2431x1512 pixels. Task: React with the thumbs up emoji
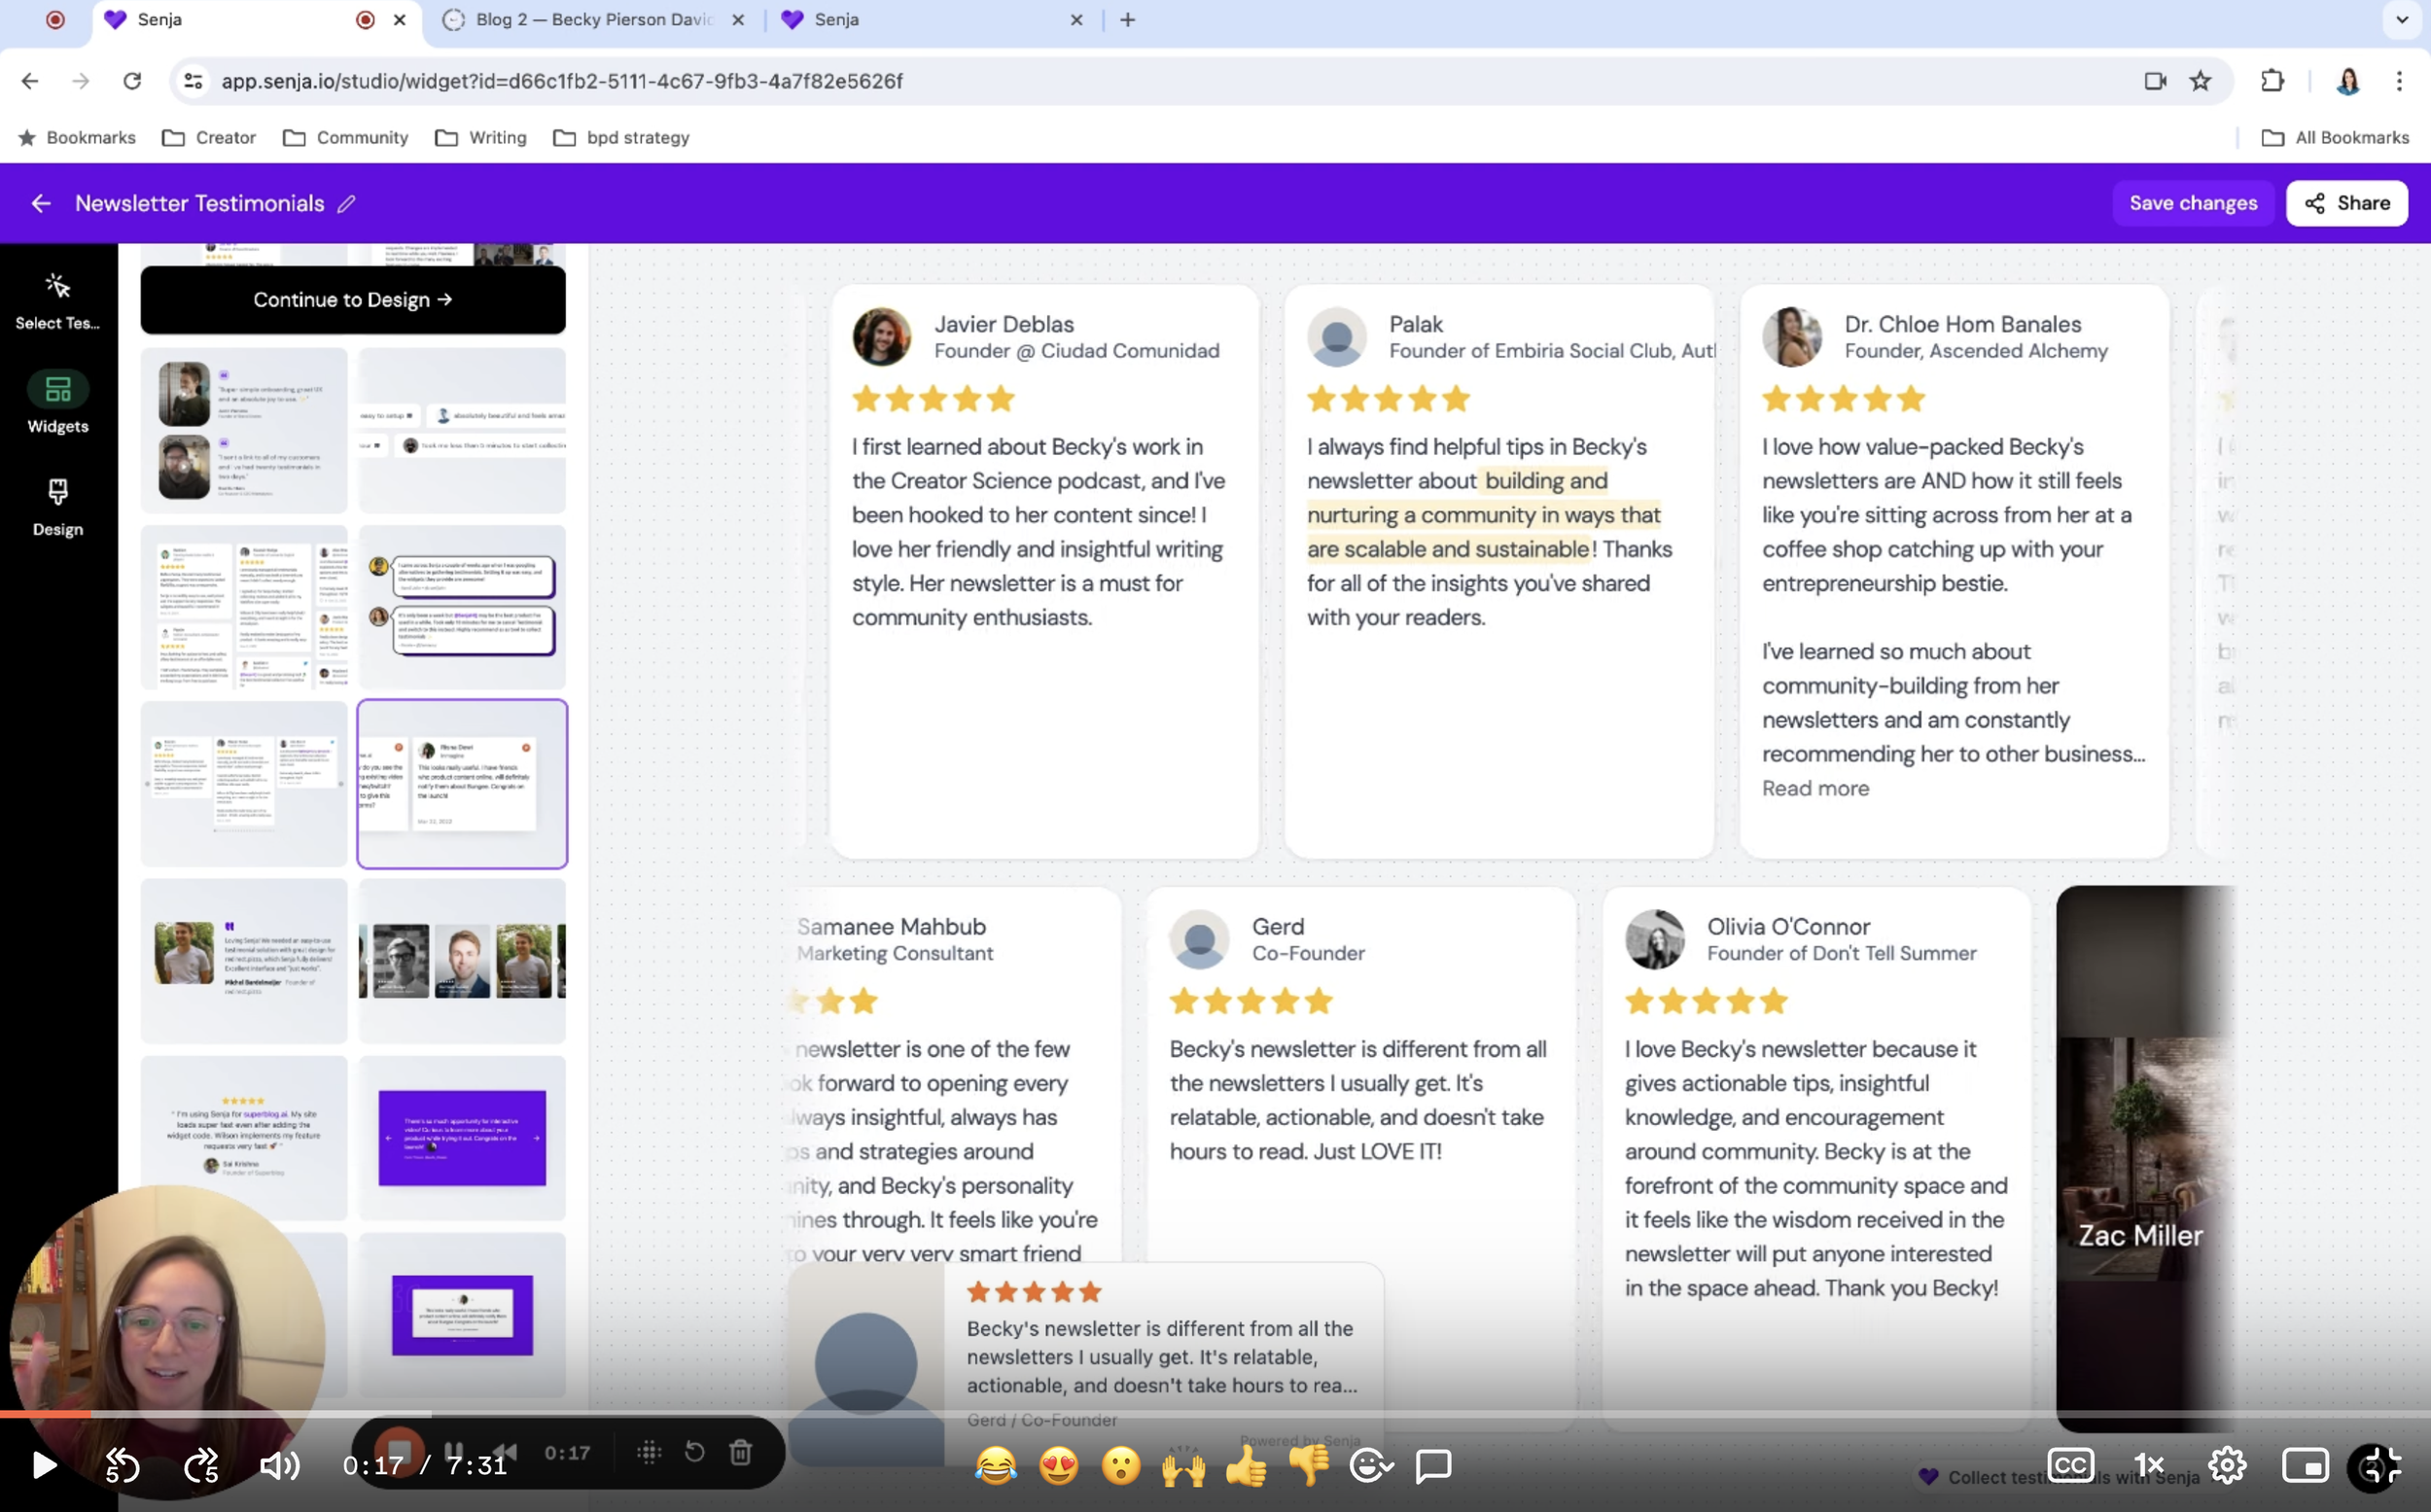click(x=1245, y=1466)
